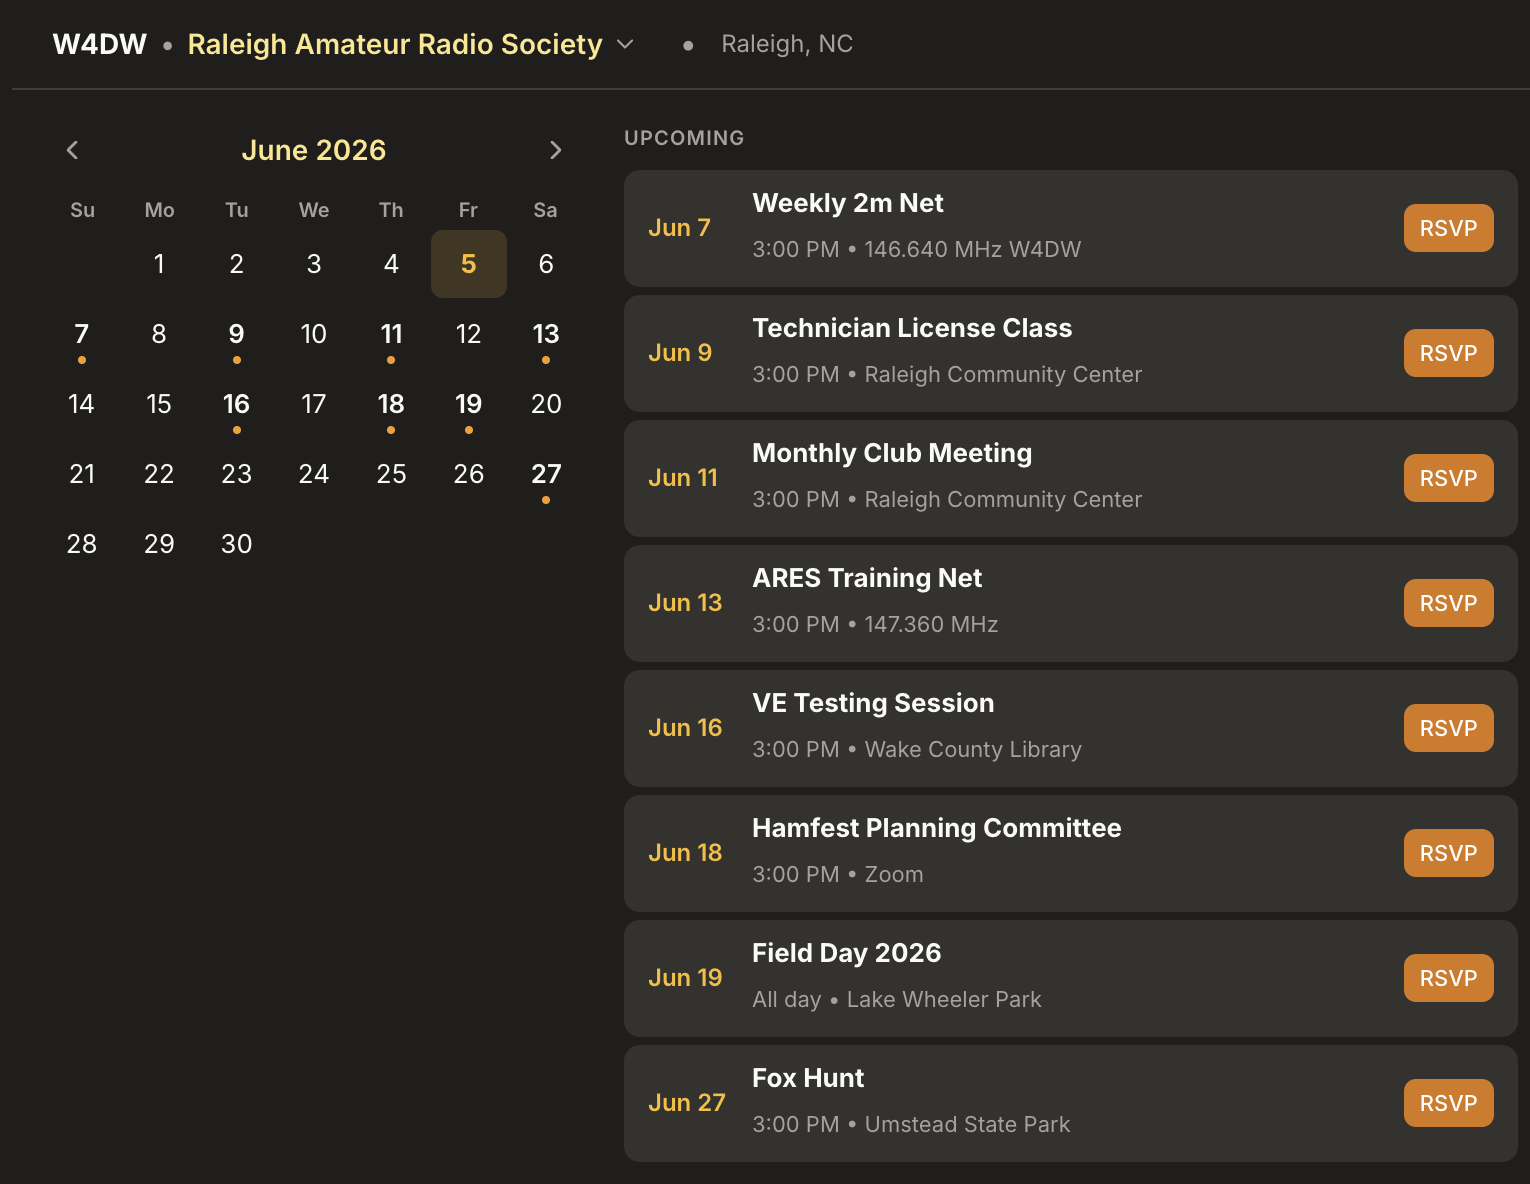Click the UPCOMING section heading
The height and width of the screenshot is (1184, 1530).
684,138
